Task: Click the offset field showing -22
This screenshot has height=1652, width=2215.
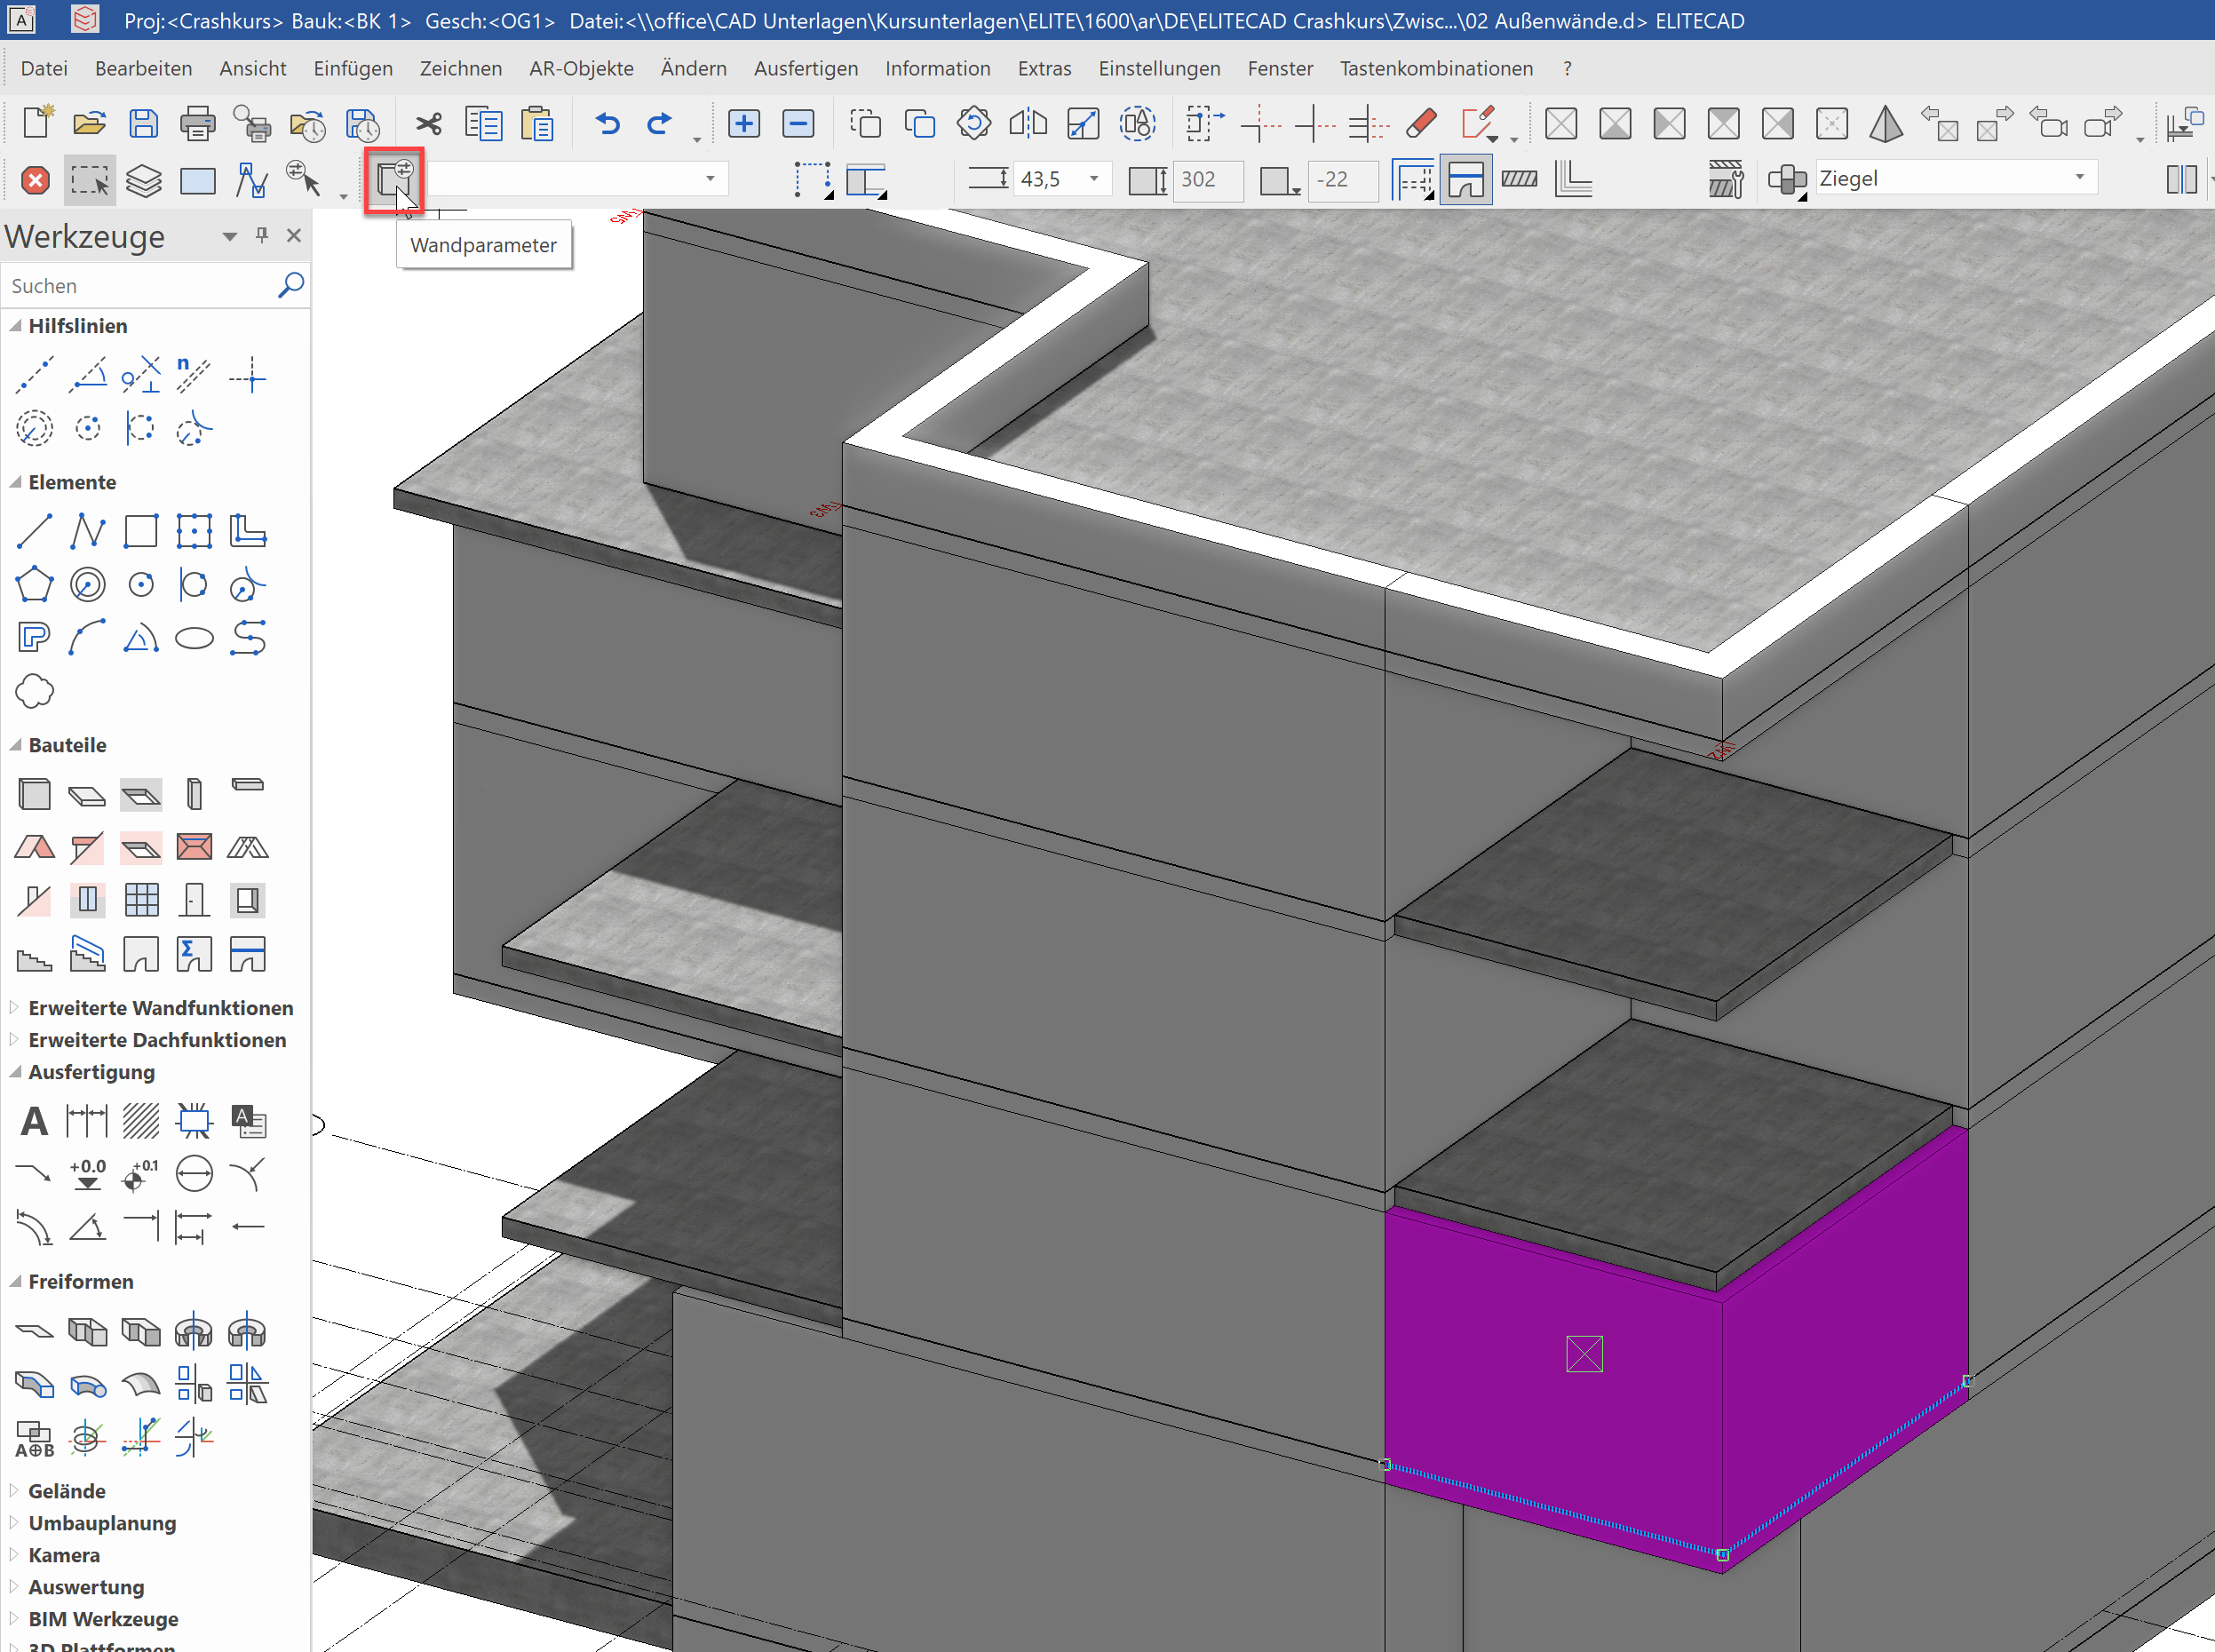Action: click(x=1342, y=180)
